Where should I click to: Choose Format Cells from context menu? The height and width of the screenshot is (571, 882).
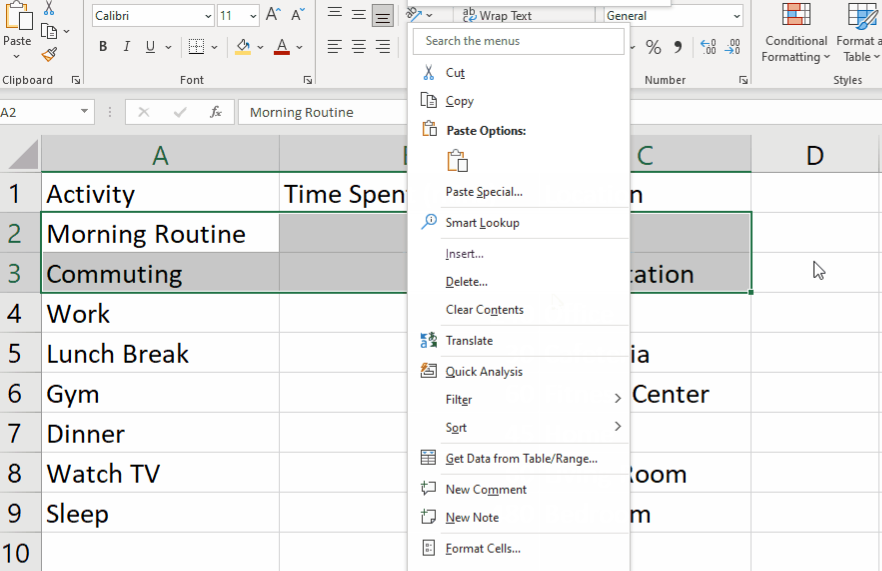pyautogui.click(x=518, y=548)
